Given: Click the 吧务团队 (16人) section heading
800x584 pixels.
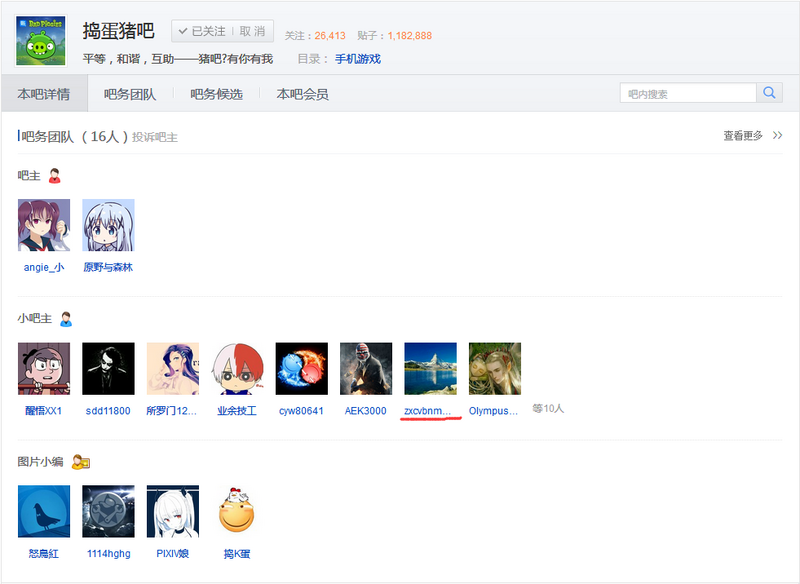Looking at the screenshot, I should coord(74,137).
